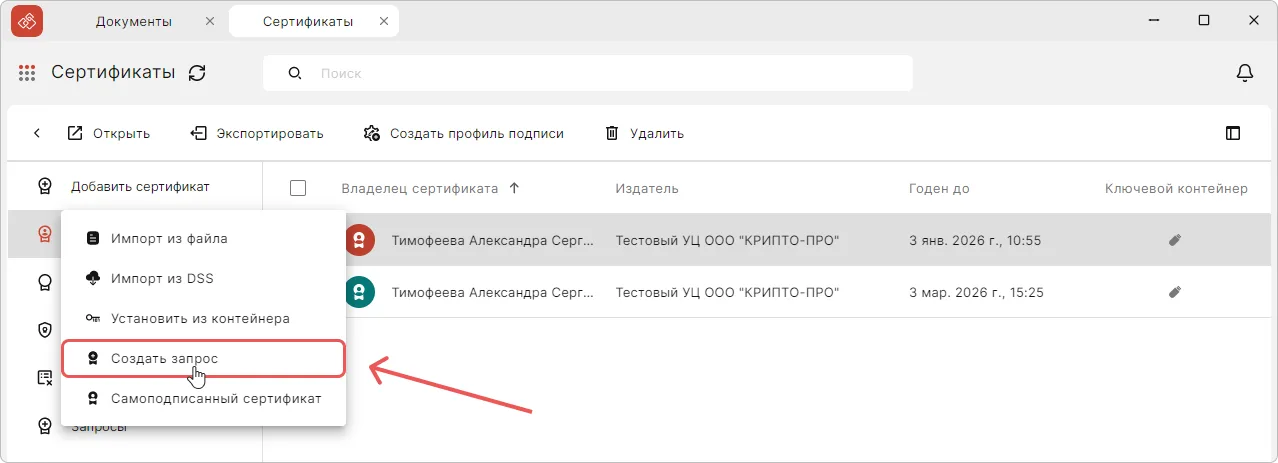Viewport: 1278px width, 463px height.
Task: Click Создать профиль подписи button
Action: [x=464, y=133]
